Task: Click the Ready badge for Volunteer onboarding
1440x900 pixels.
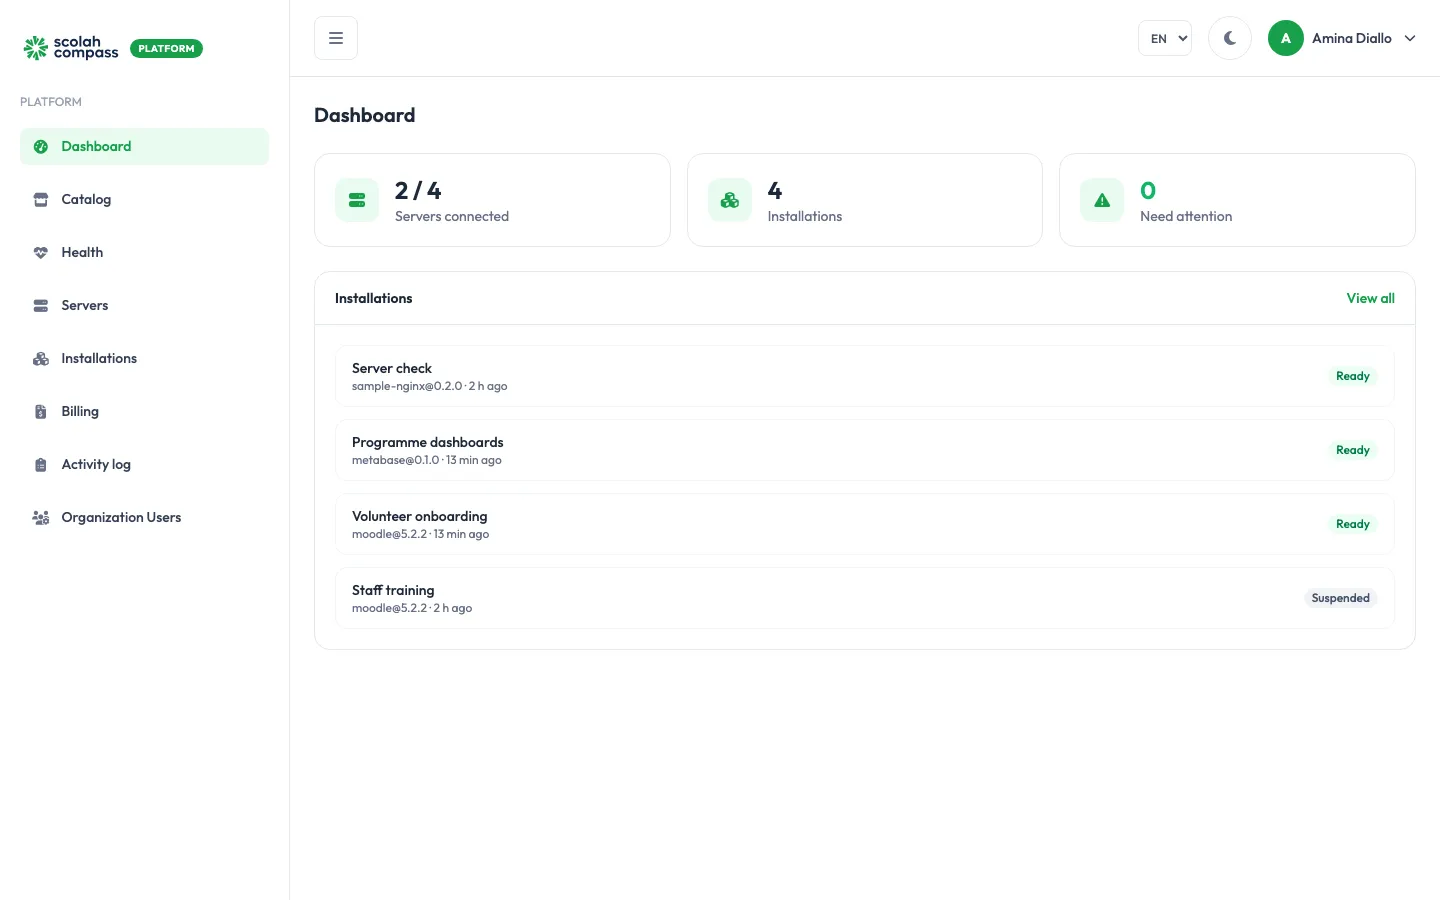Action: click(x=1353, y=524)
